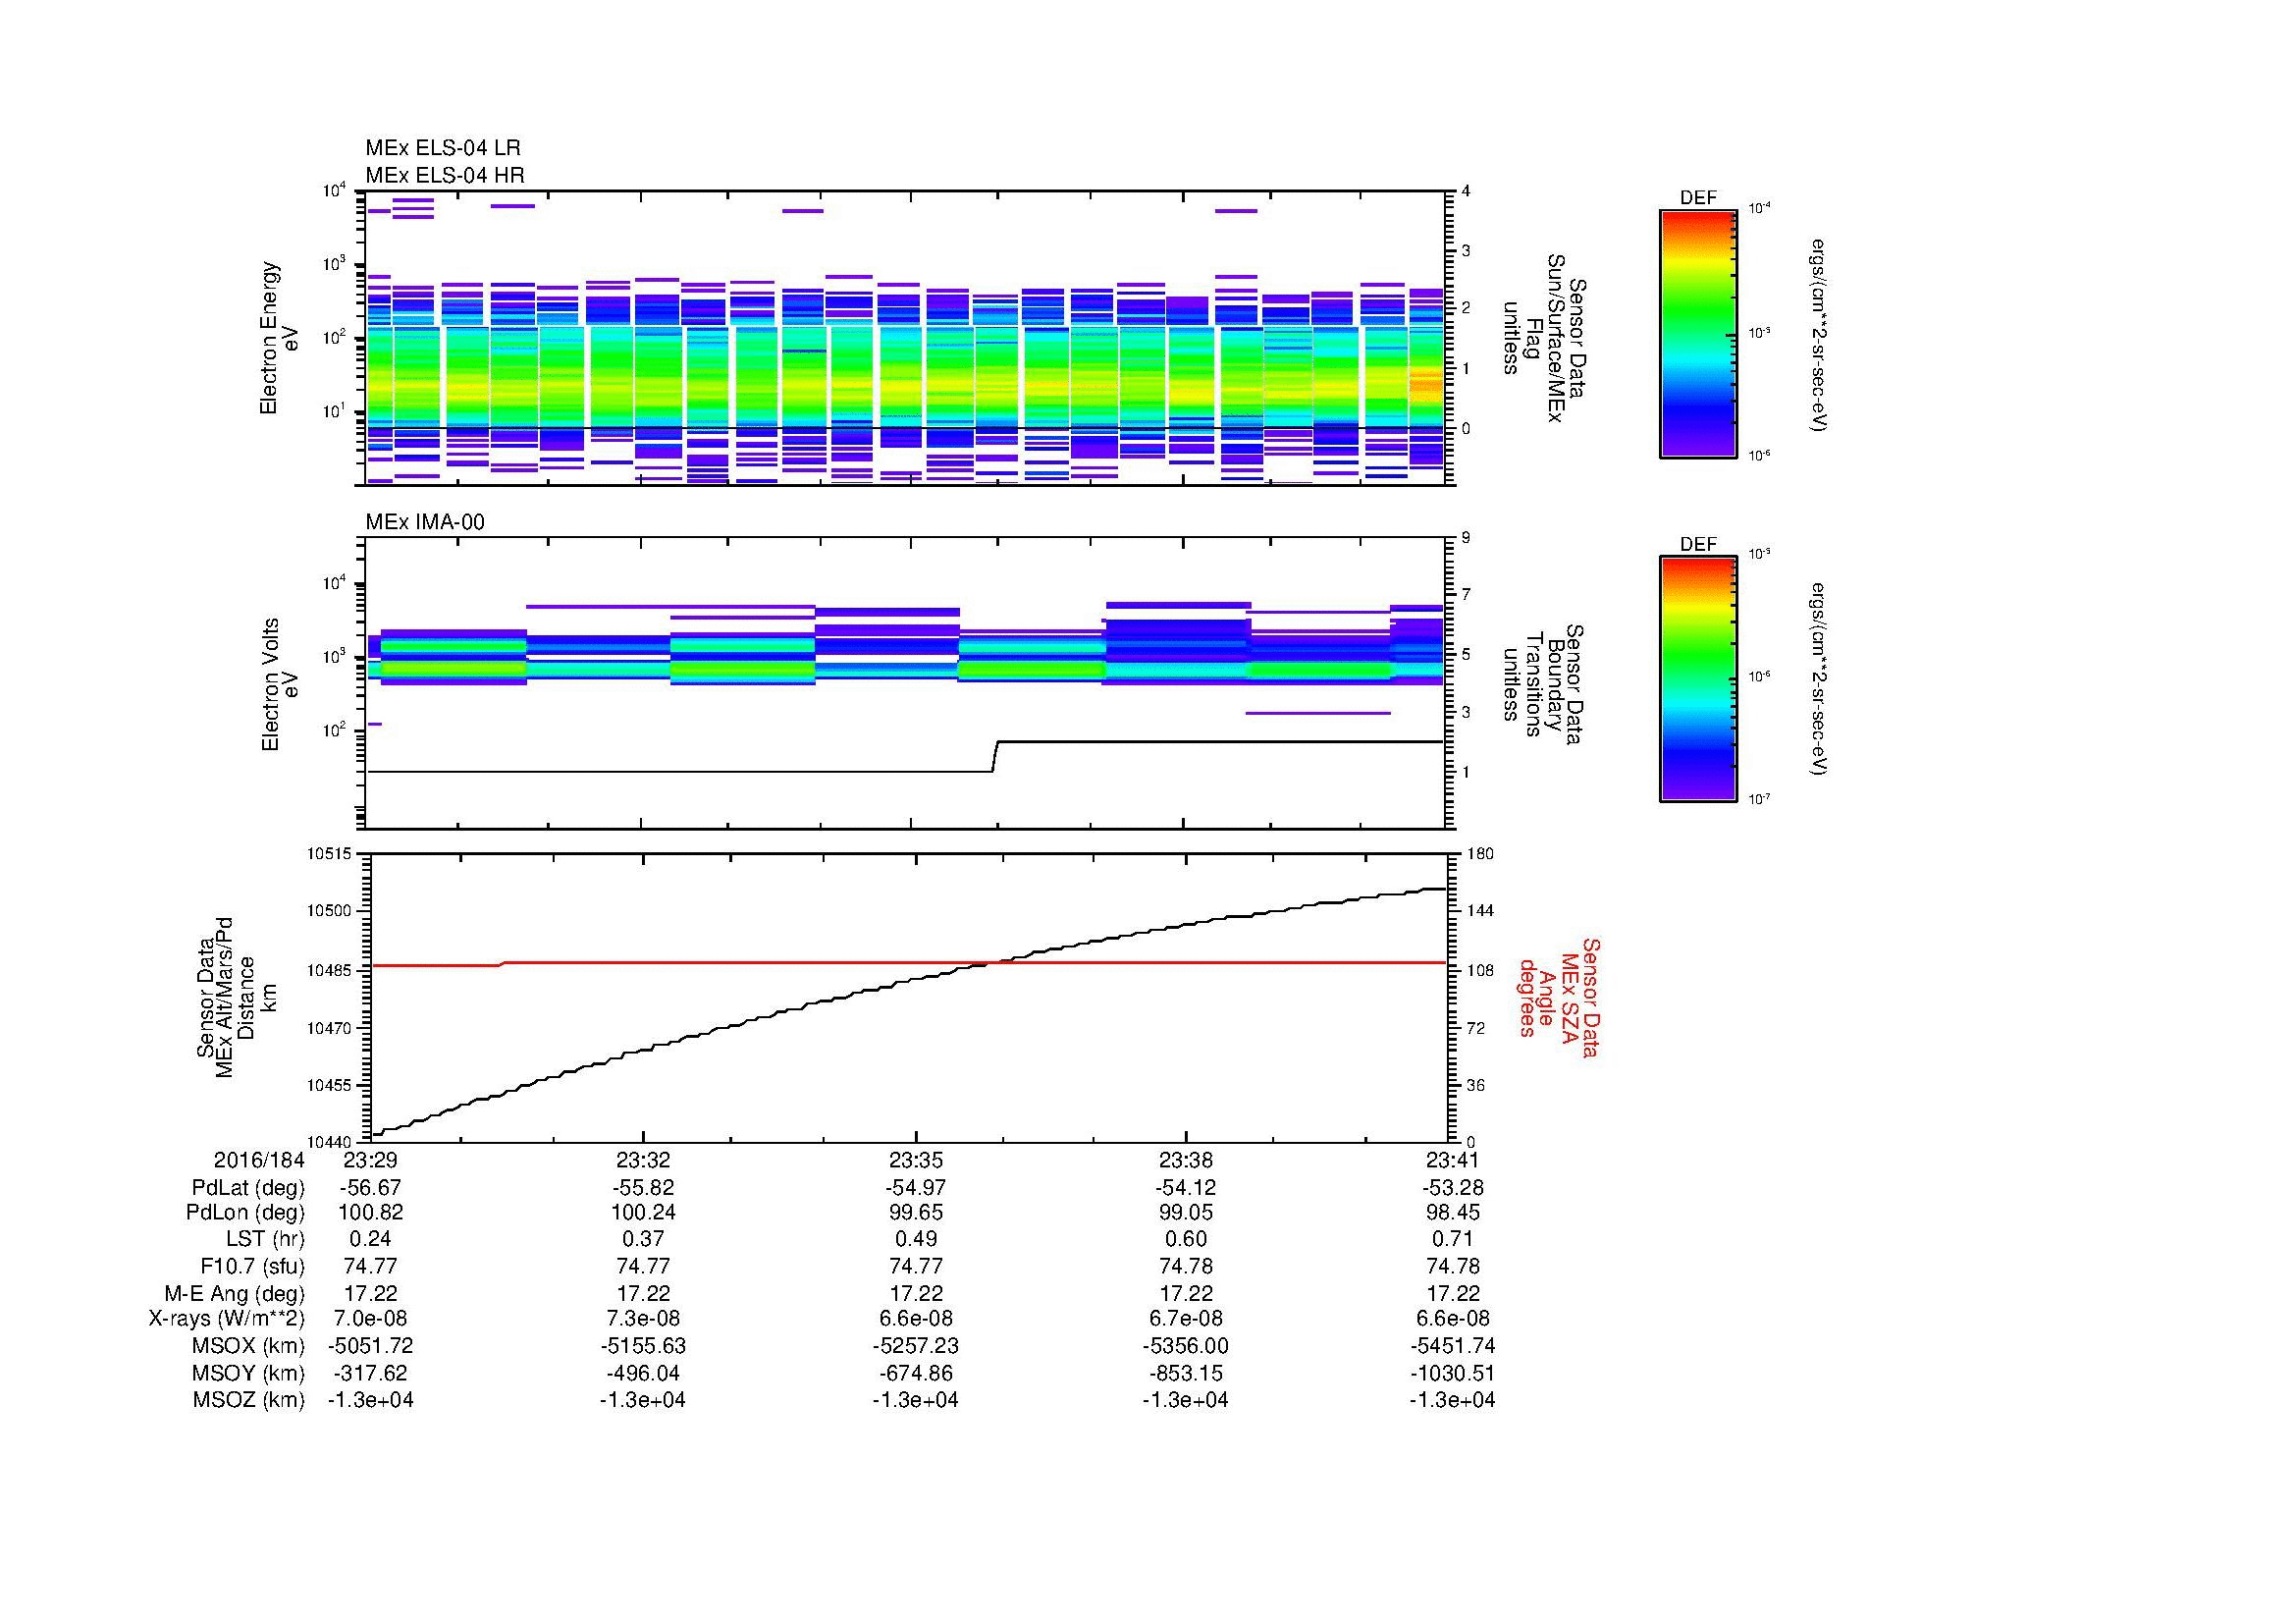Click the PdLat (deg) row label
Screen dimensions: 2296x1623
[x=248, y=1188]
